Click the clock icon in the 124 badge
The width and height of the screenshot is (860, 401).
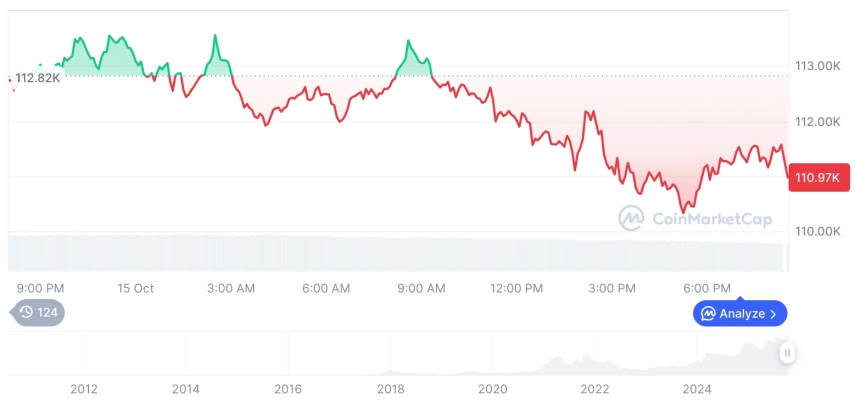pyautogui.click(x=26, y=312)
